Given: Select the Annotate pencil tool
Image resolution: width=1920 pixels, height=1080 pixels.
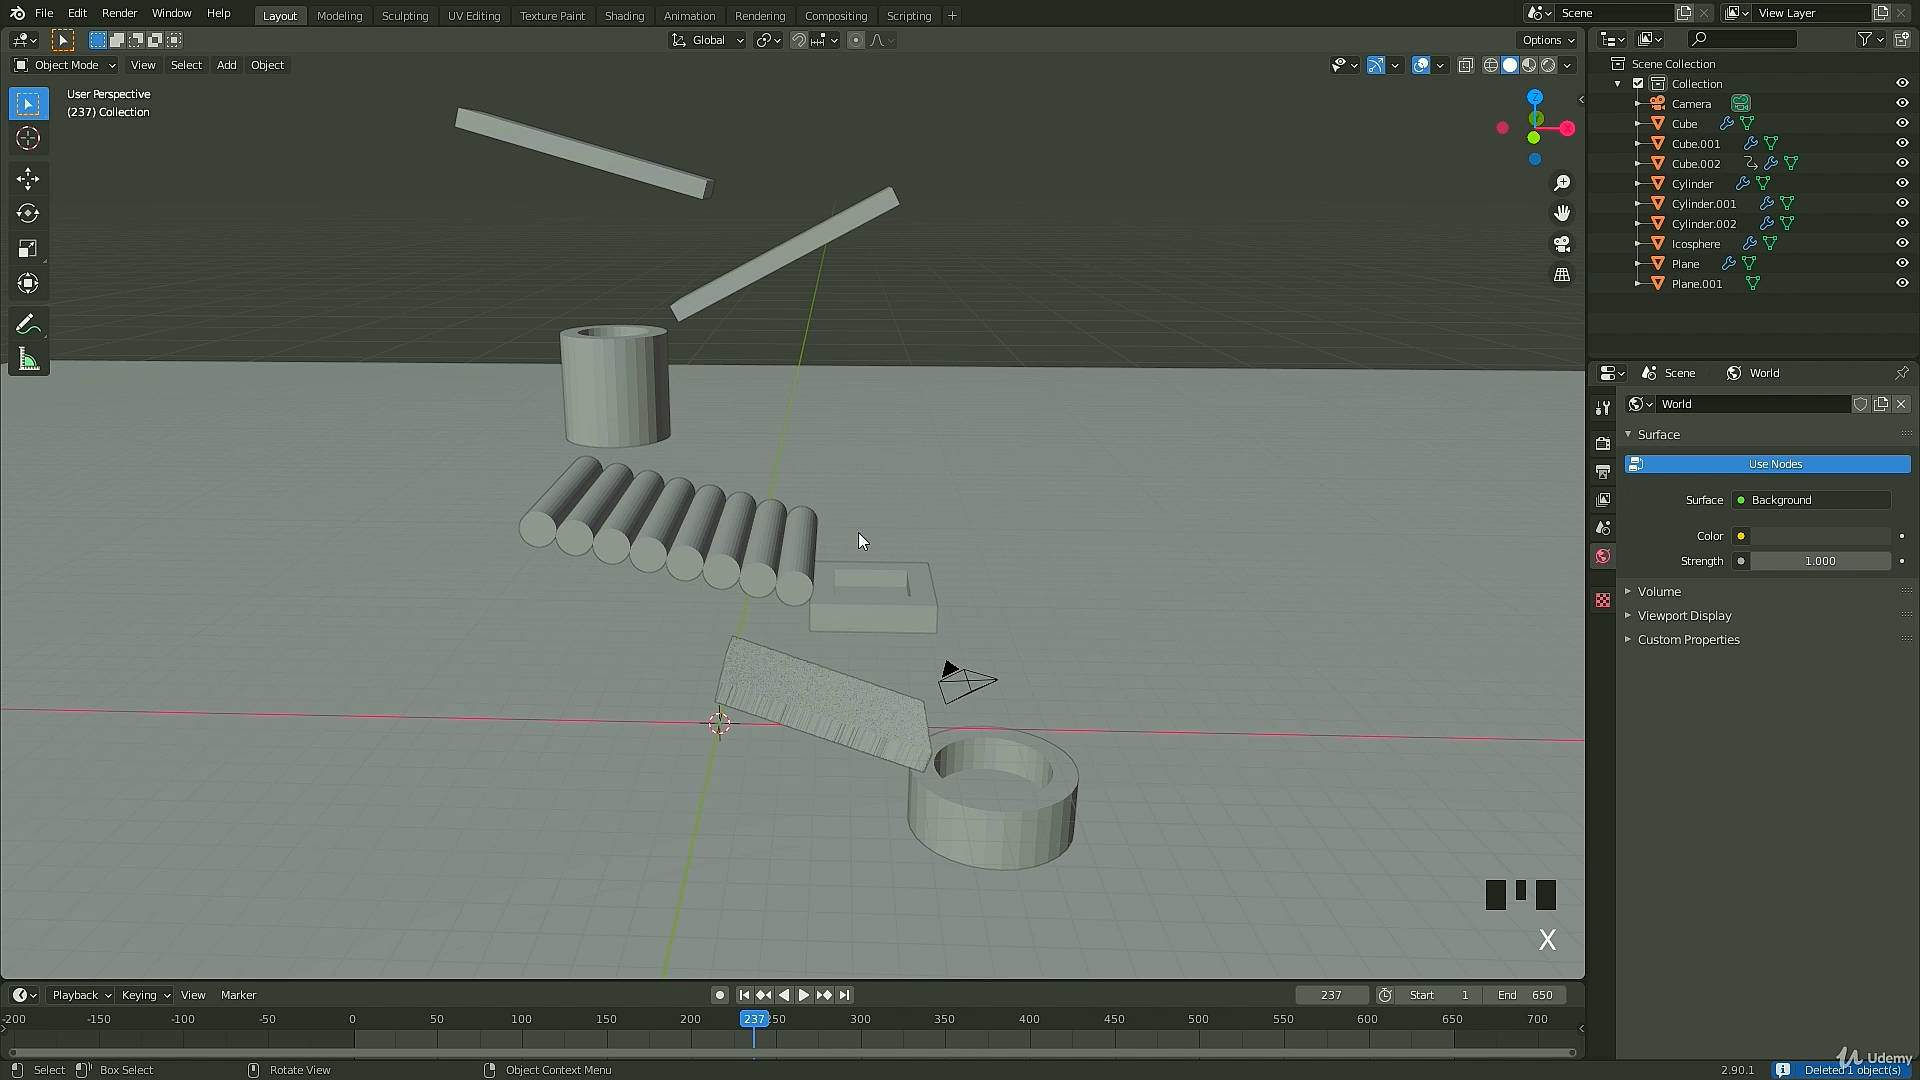Looking at the screenshot, I should (x=28, y=325).
